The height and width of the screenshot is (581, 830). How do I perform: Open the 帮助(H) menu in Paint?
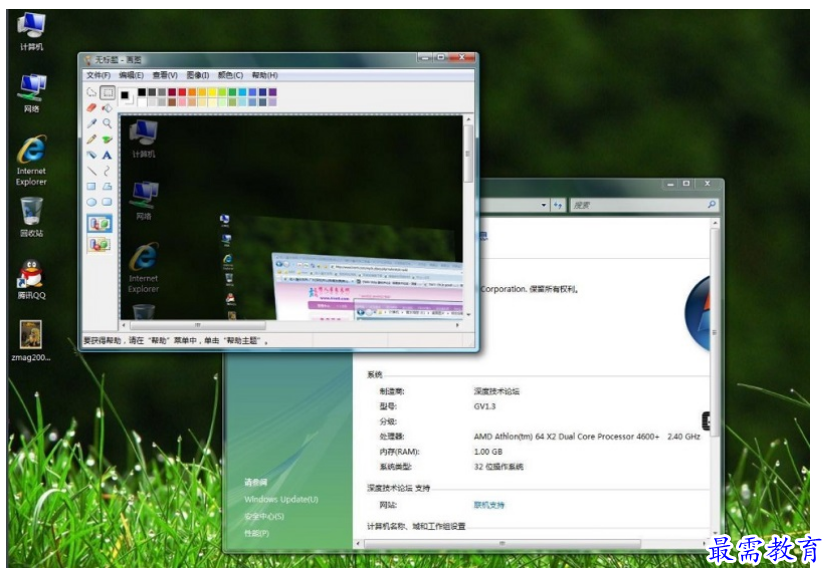264,75
